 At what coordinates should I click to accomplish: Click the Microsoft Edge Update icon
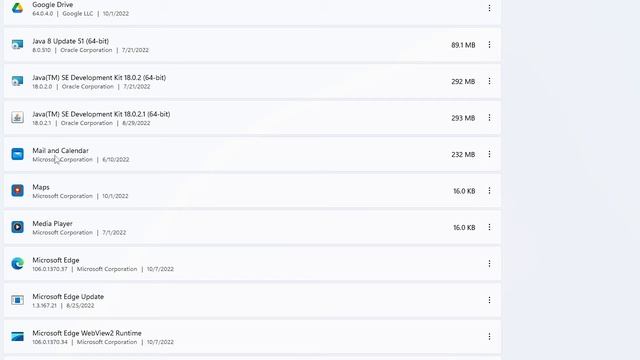[x=17, y=300]
